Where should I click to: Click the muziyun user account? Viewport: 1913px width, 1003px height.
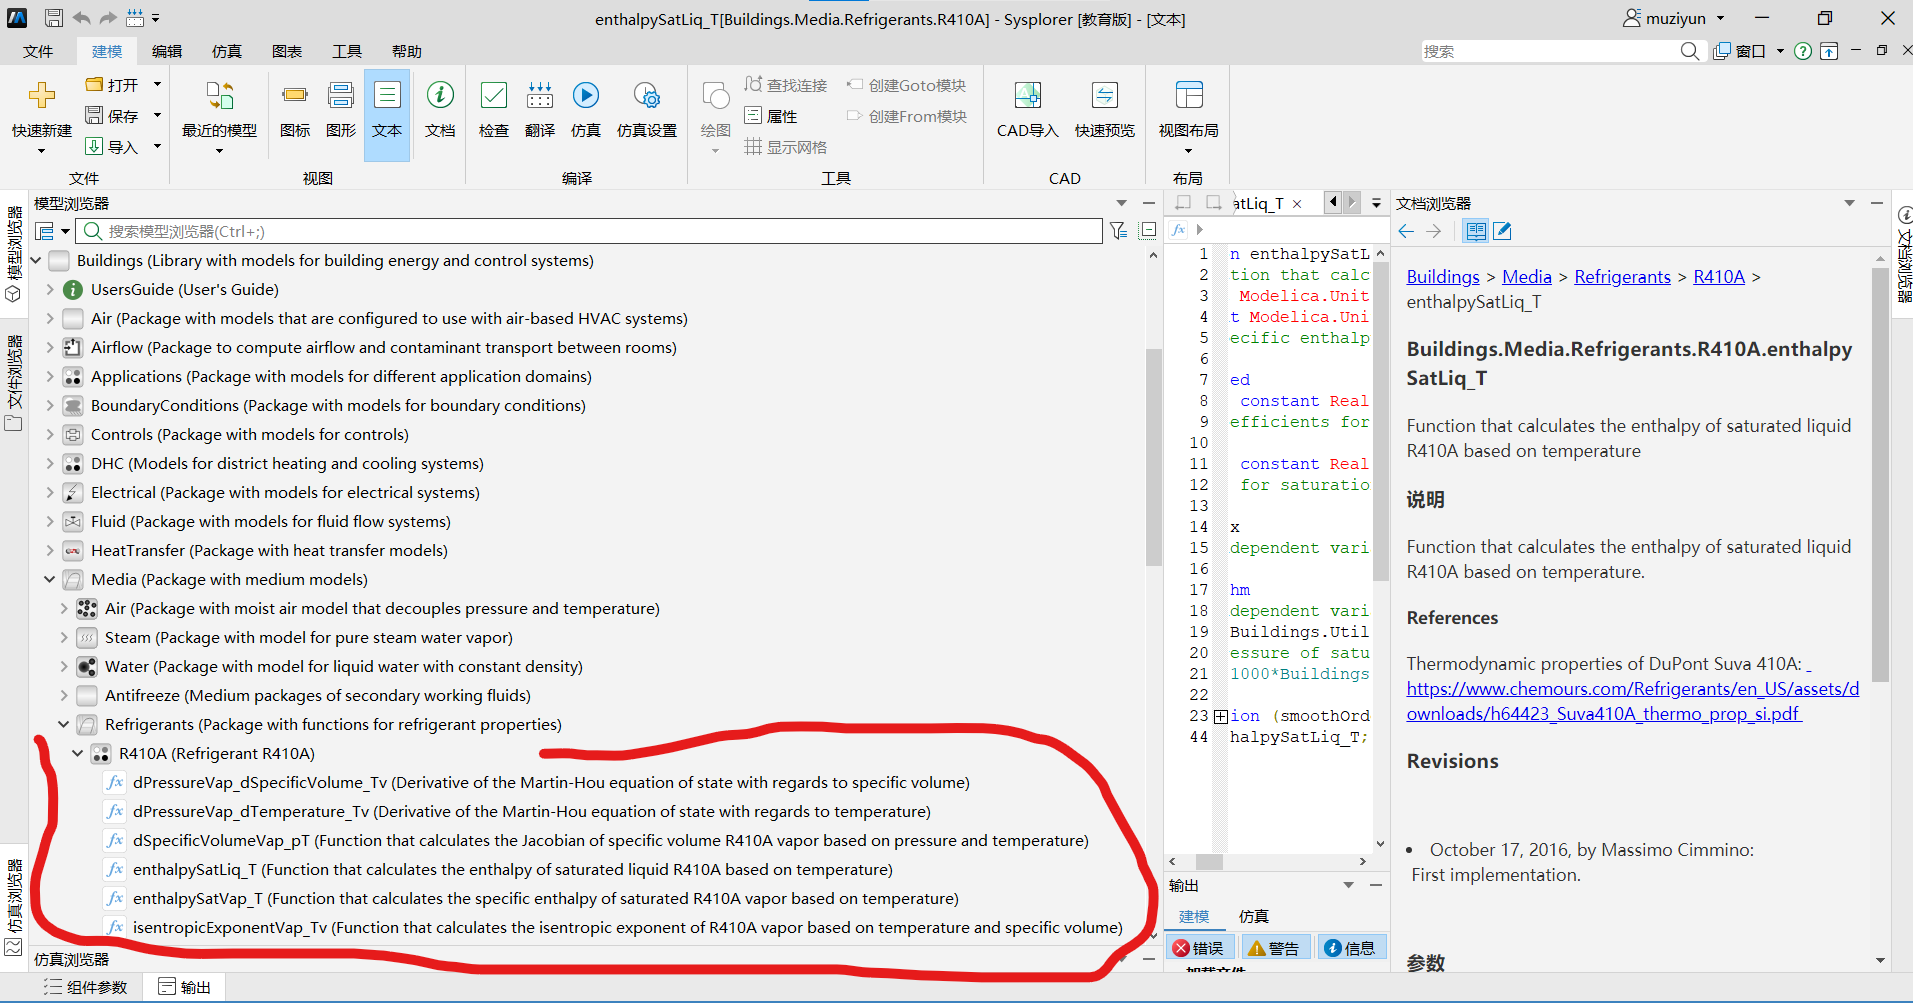1673,18
